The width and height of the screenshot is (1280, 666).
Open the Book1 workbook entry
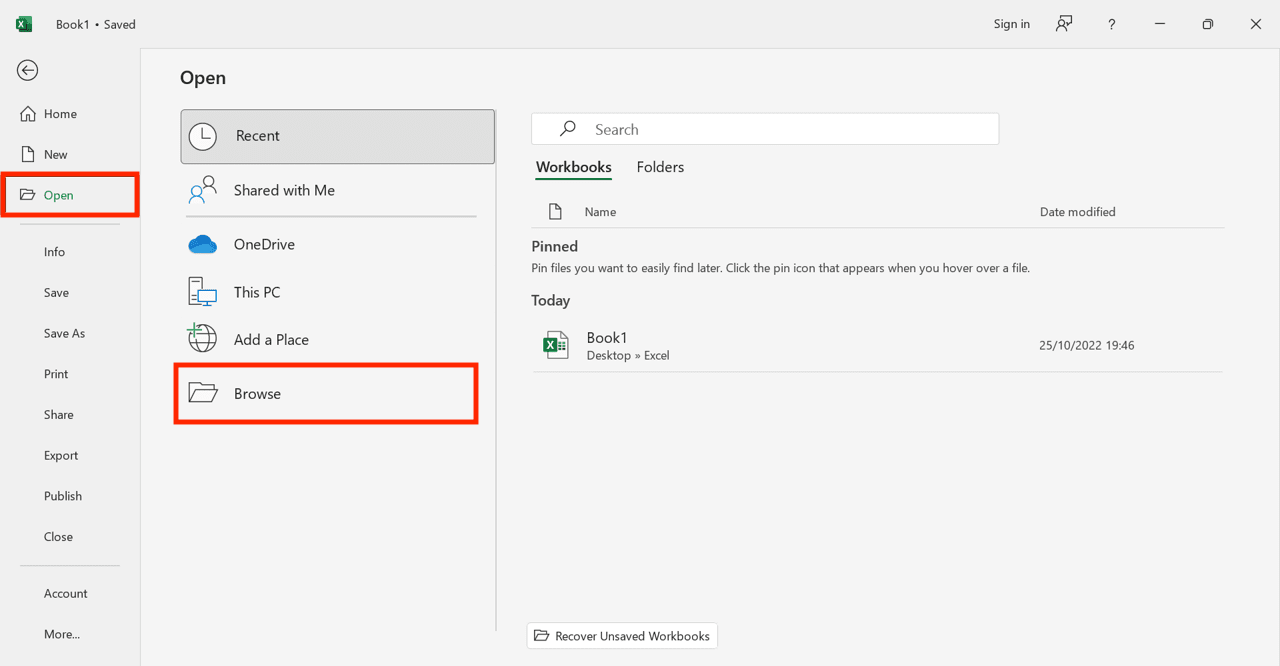pos(877,346)
